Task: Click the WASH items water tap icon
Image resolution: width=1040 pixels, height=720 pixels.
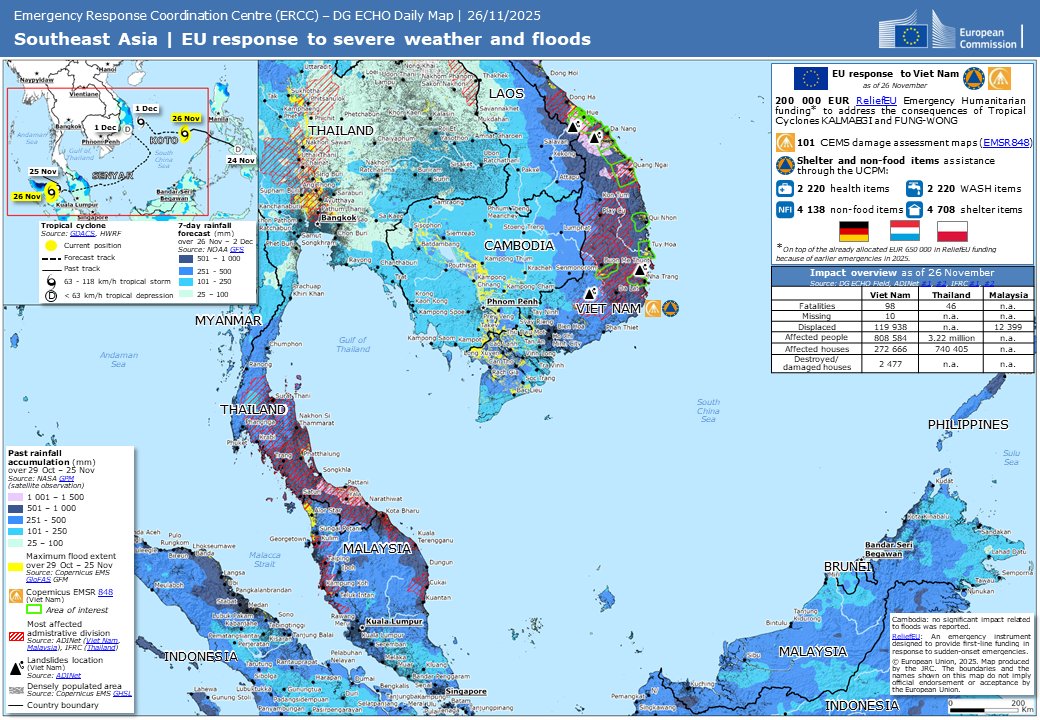Action: tap(914, 188)
